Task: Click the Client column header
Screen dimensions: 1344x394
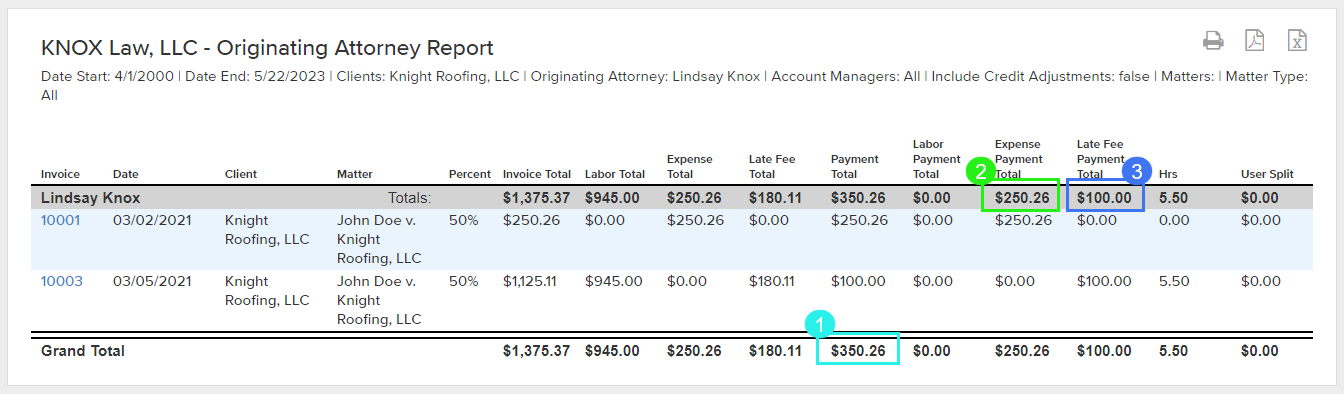Action: (x=241, y=174)
